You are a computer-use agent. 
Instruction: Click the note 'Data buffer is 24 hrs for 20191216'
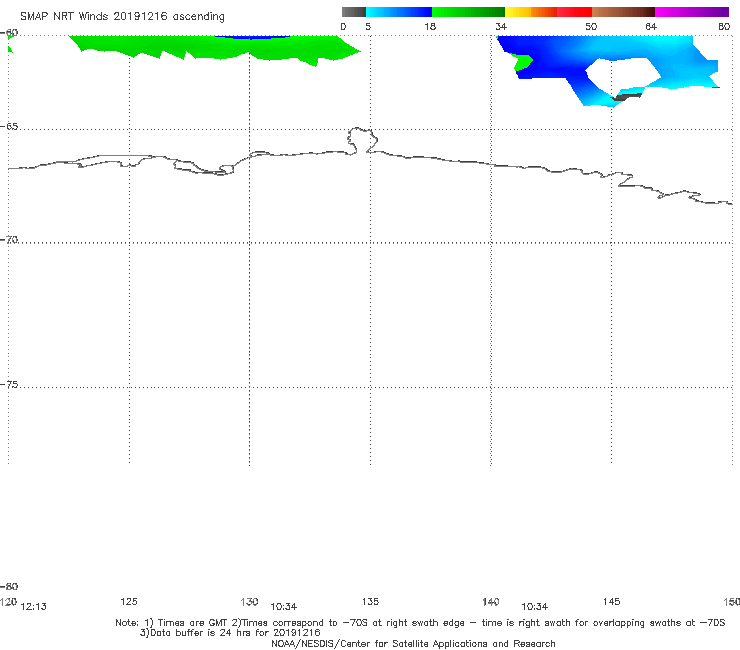230,633
